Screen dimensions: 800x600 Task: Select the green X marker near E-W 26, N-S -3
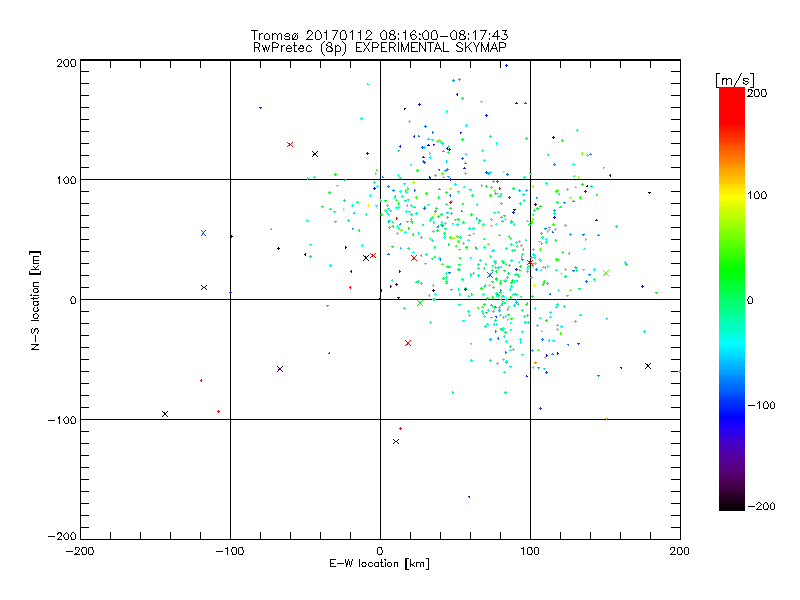(x=420, y=303)
